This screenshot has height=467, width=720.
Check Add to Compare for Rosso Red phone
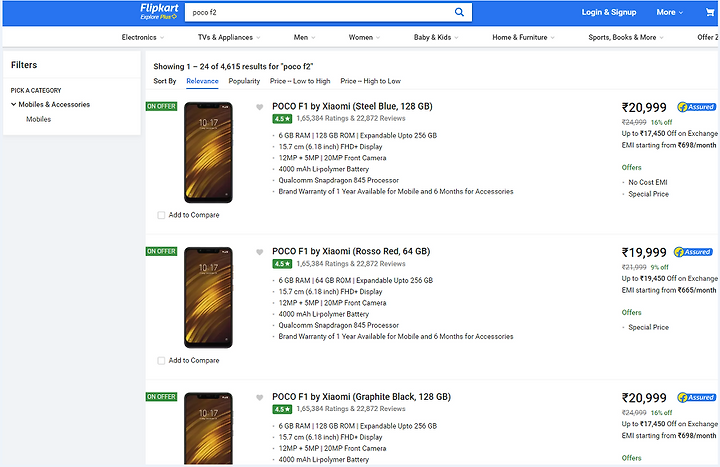(x=161, y=361)
